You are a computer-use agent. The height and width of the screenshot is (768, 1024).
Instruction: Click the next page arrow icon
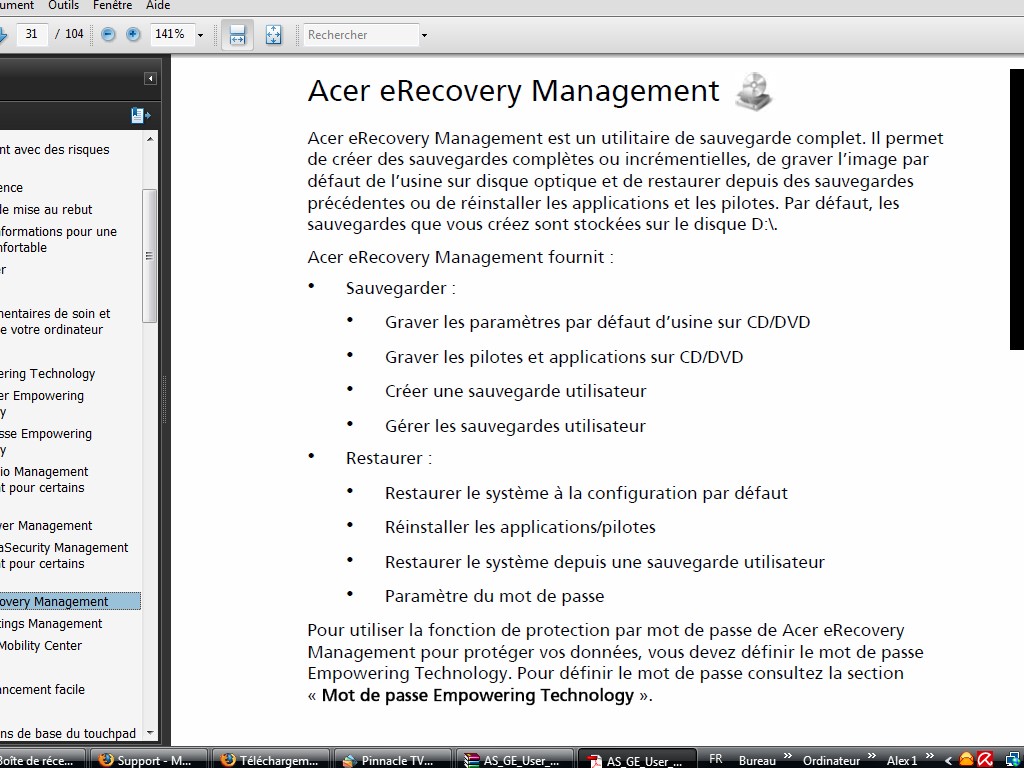pos(3,35)
